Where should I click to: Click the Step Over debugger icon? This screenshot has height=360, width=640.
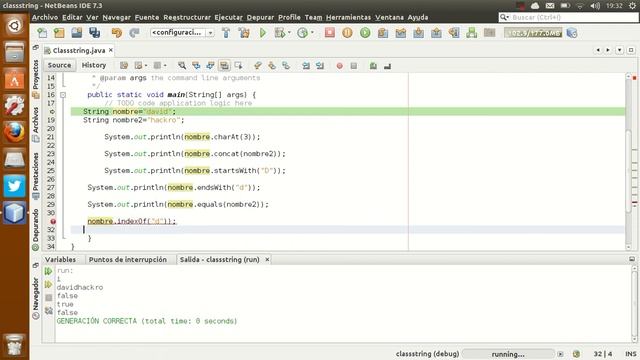click(x=383, y=33)
